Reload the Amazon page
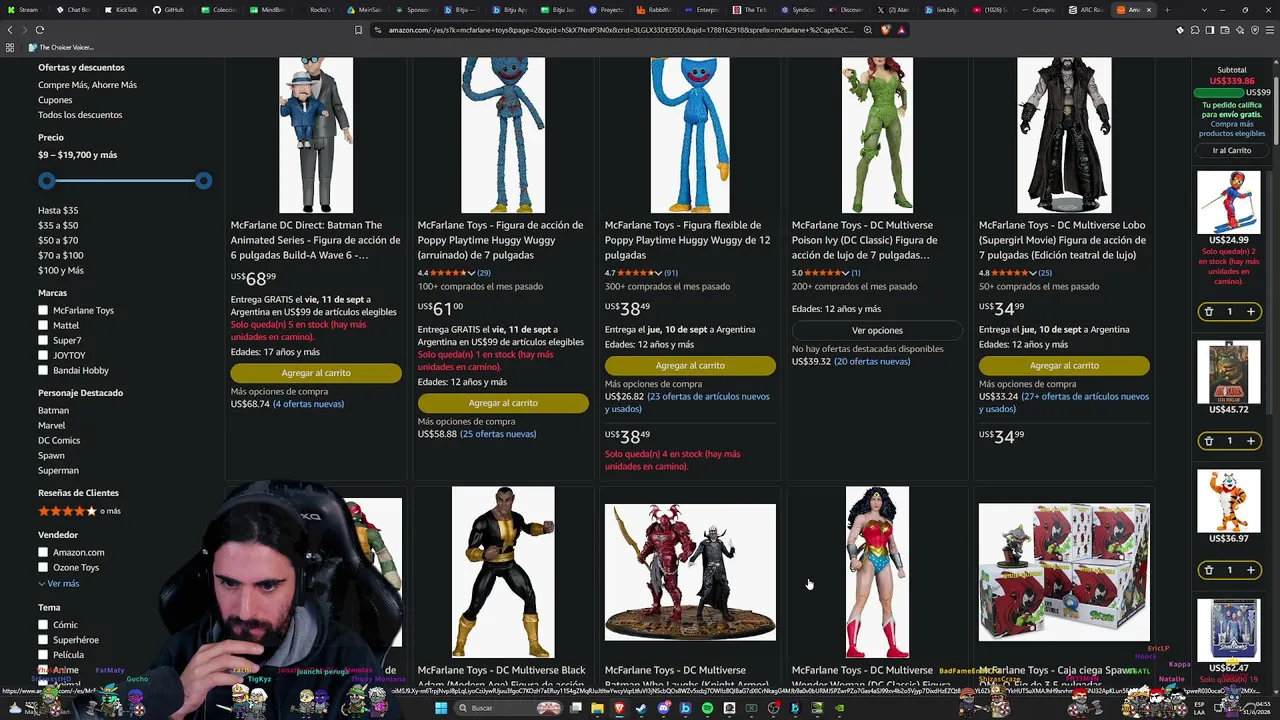This screenshot has width=1280, height=720. click(40, 30)
